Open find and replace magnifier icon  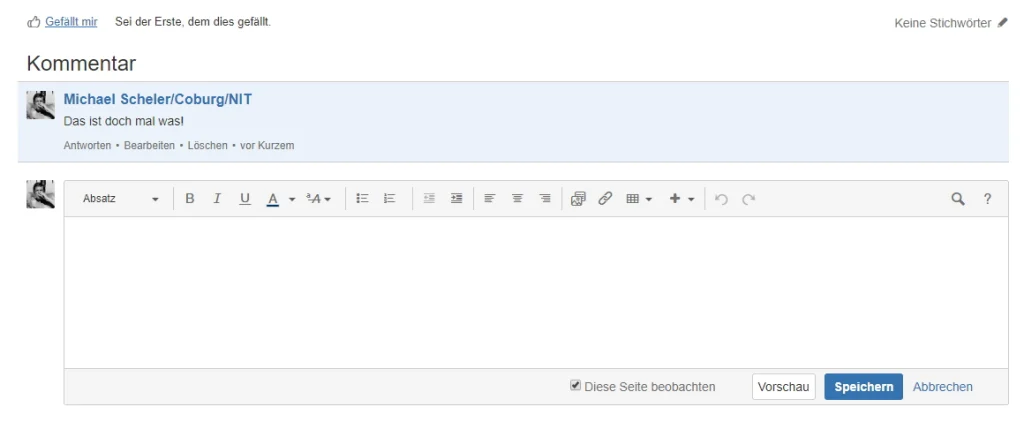958,199
